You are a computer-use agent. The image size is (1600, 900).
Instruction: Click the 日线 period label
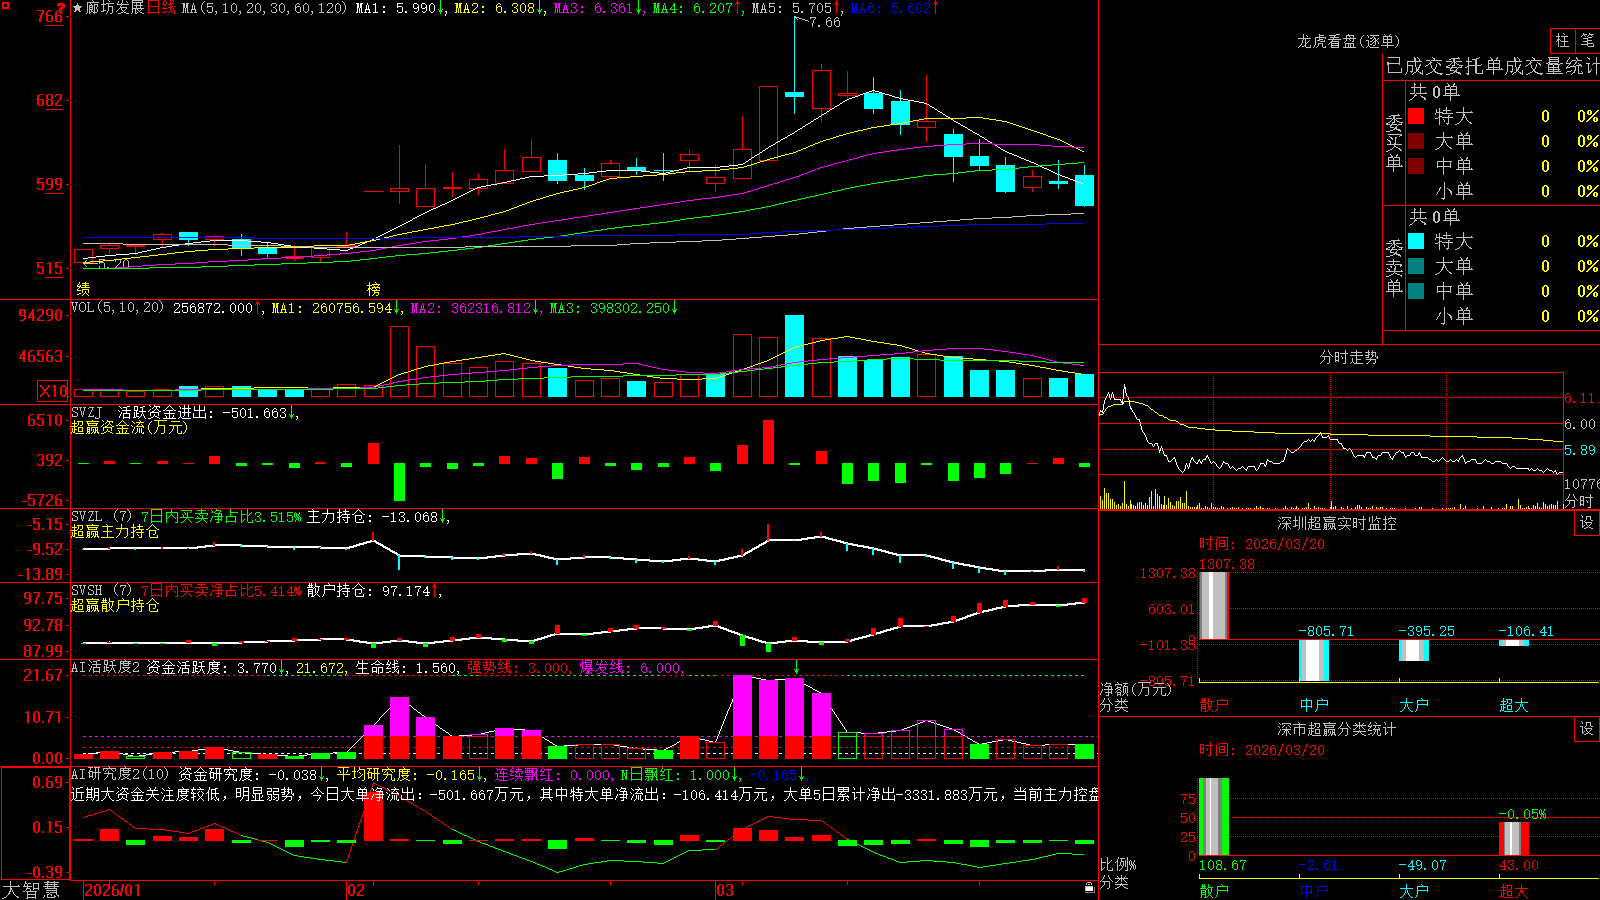[161, 8]
